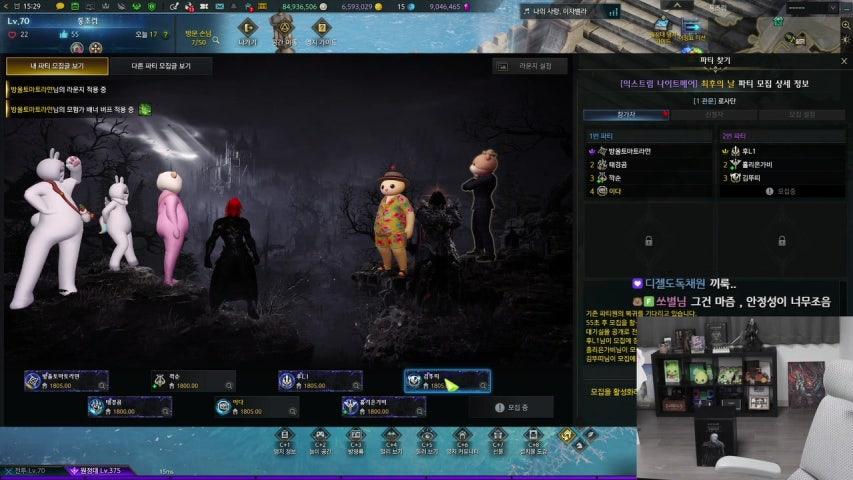Open 라운지 설정 button
This screenshot has width=853, height=480.
pos(530,66)
